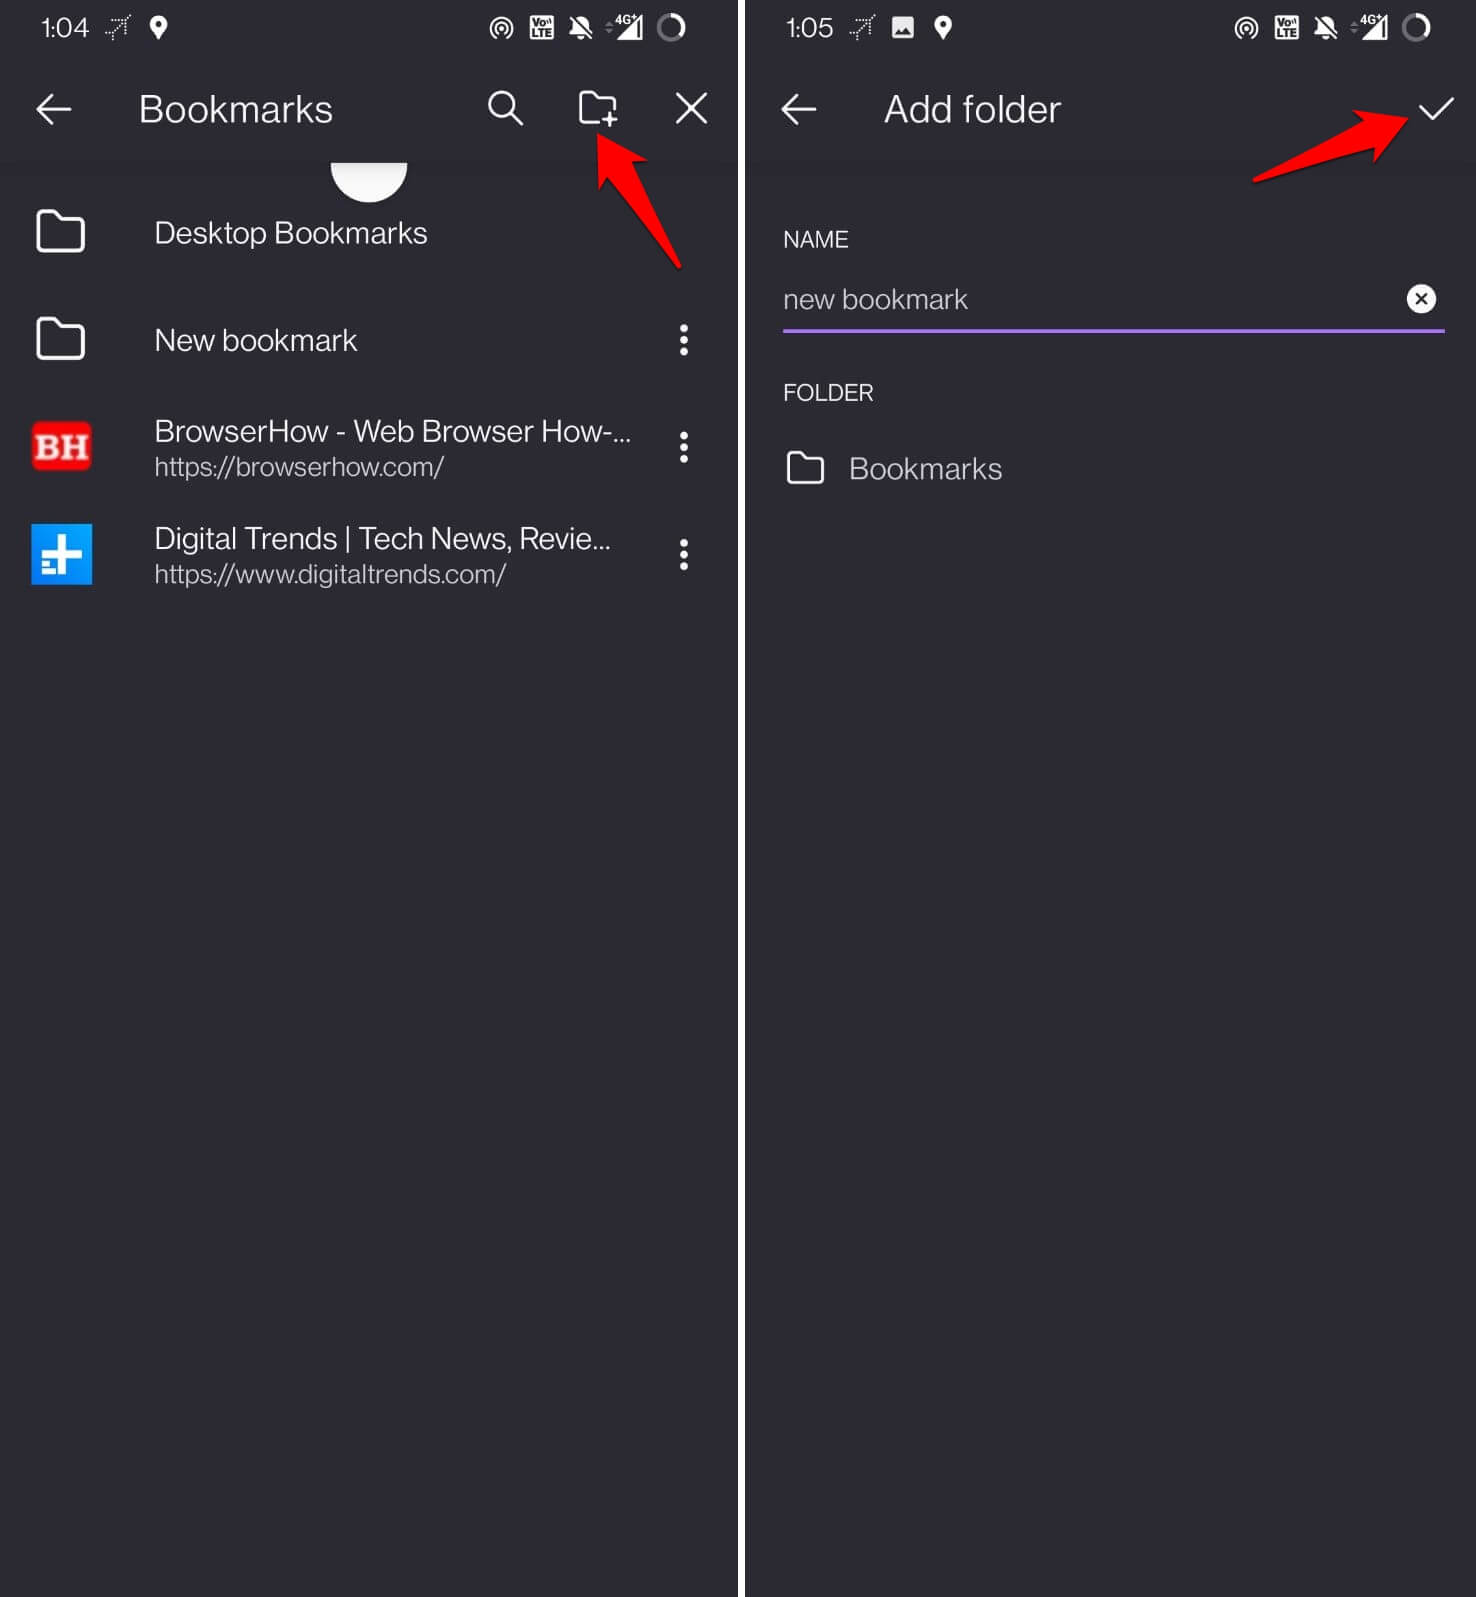Tap the https://www.digitaltrends.com/ URL text
Screen dimensions: 1476x1597
330,575
